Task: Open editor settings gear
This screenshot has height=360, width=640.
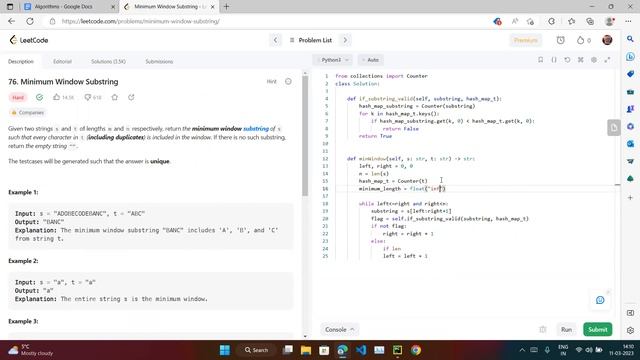Action: tap(594, 60)
